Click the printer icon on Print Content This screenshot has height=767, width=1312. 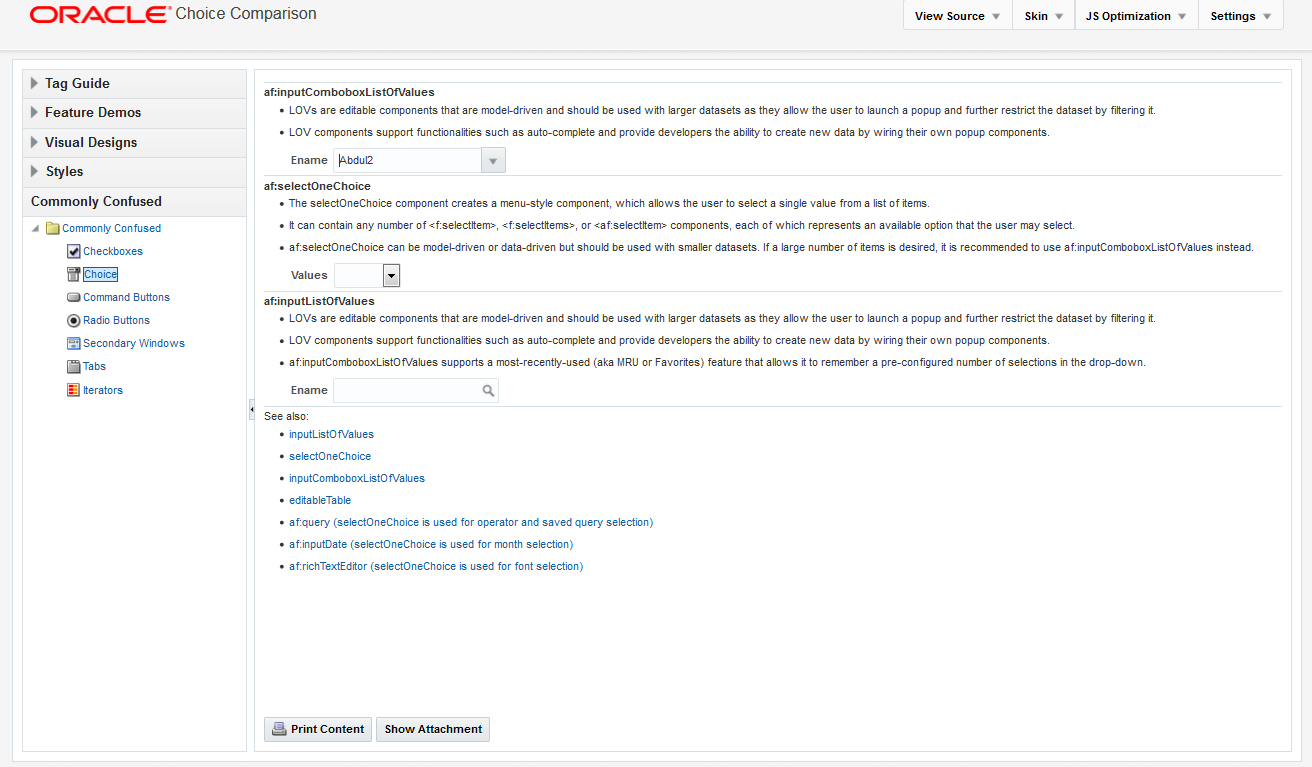point(279,729)
